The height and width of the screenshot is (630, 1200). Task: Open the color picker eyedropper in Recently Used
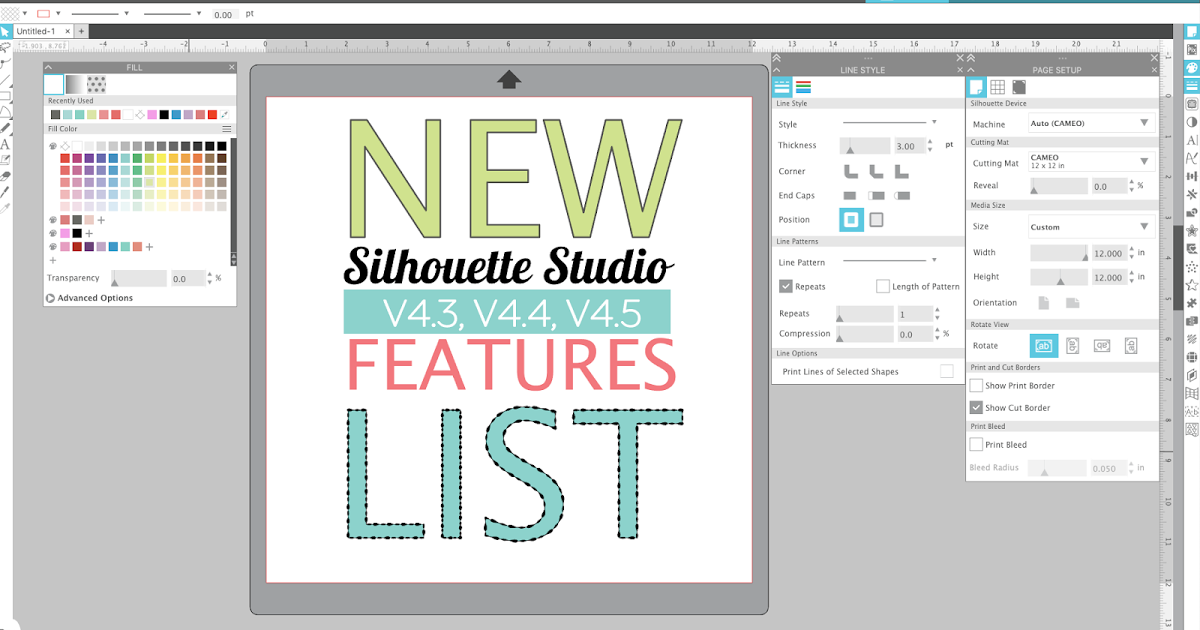tap(224, 115)
